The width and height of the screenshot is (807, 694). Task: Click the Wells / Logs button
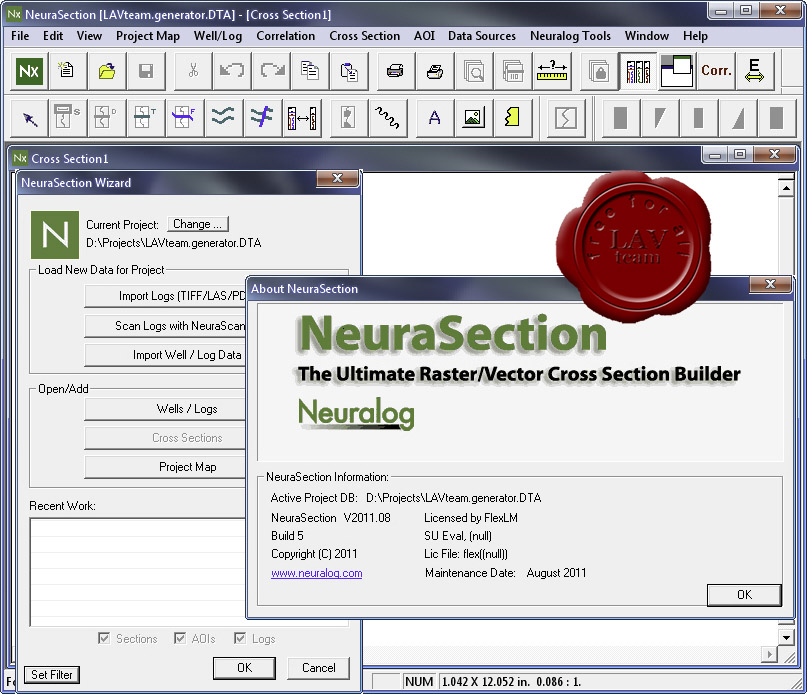165,409
